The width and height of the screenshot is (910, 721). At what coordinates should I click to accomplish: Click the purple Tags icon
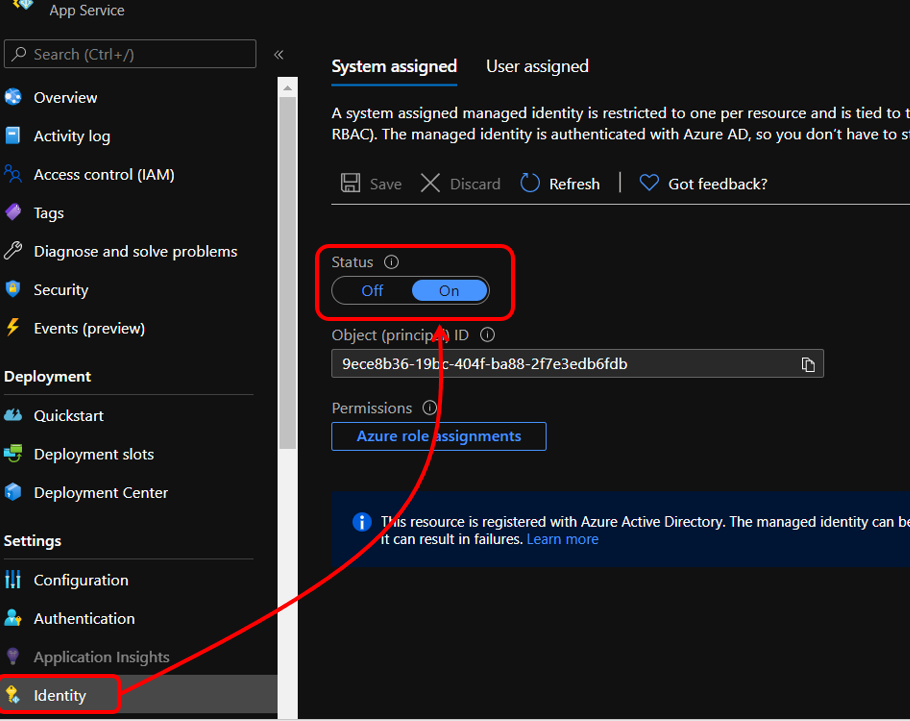click(13, 212)
